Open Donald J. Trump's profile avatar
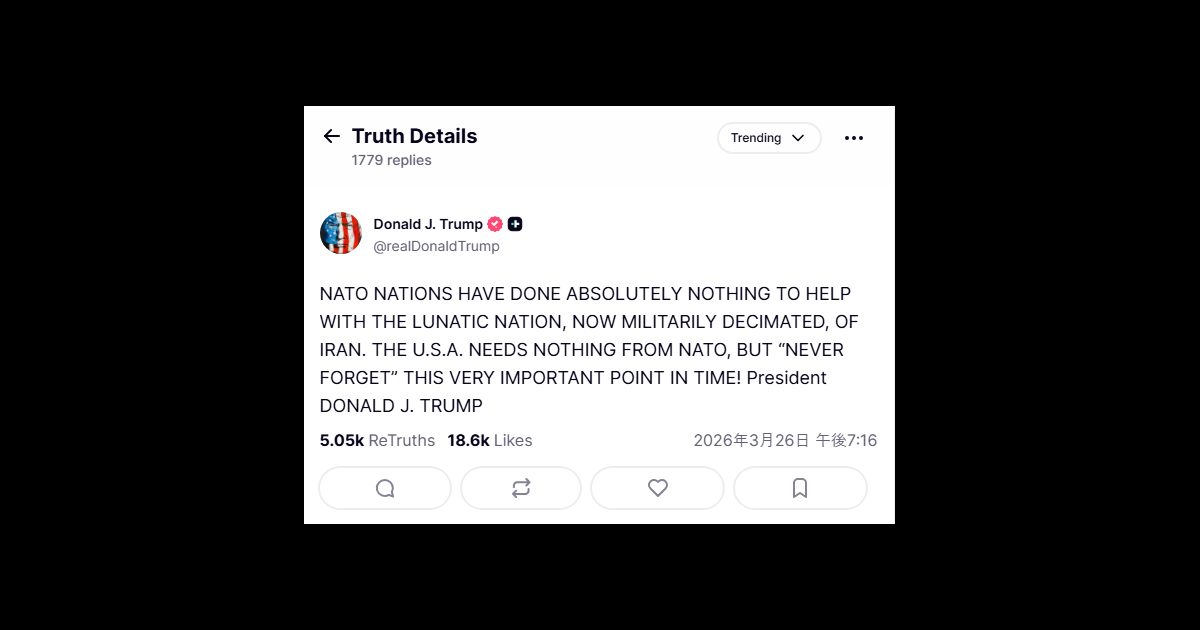The image size is (1200, 630). point(341,233)
